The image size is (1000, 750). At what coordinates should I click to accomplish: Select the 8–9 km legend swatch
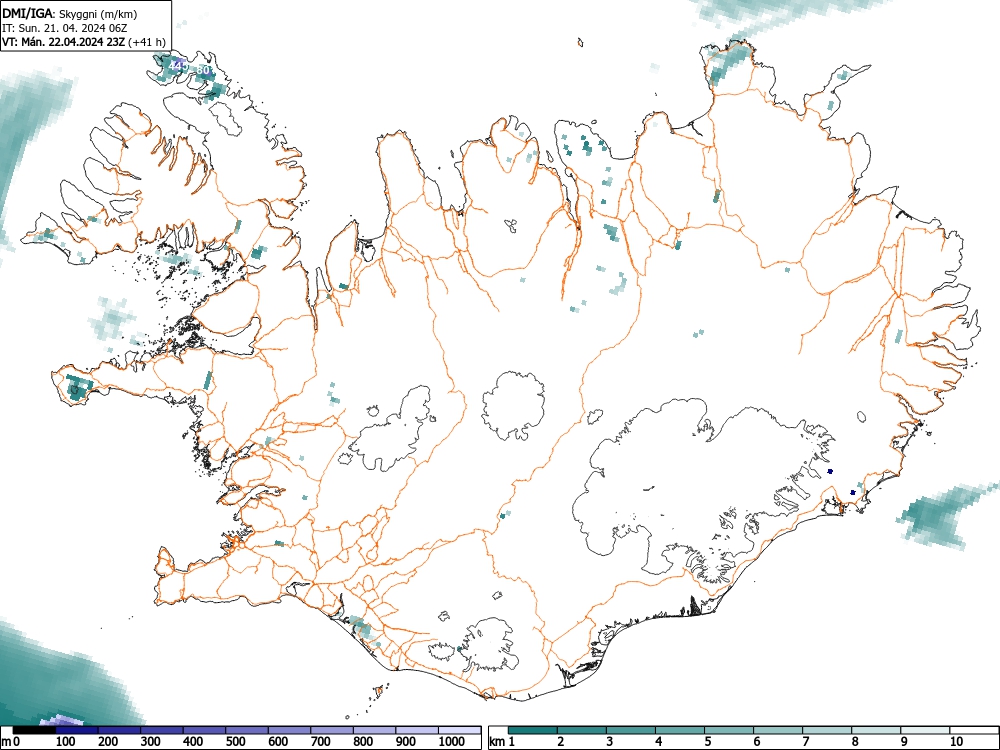pos(876,730)
